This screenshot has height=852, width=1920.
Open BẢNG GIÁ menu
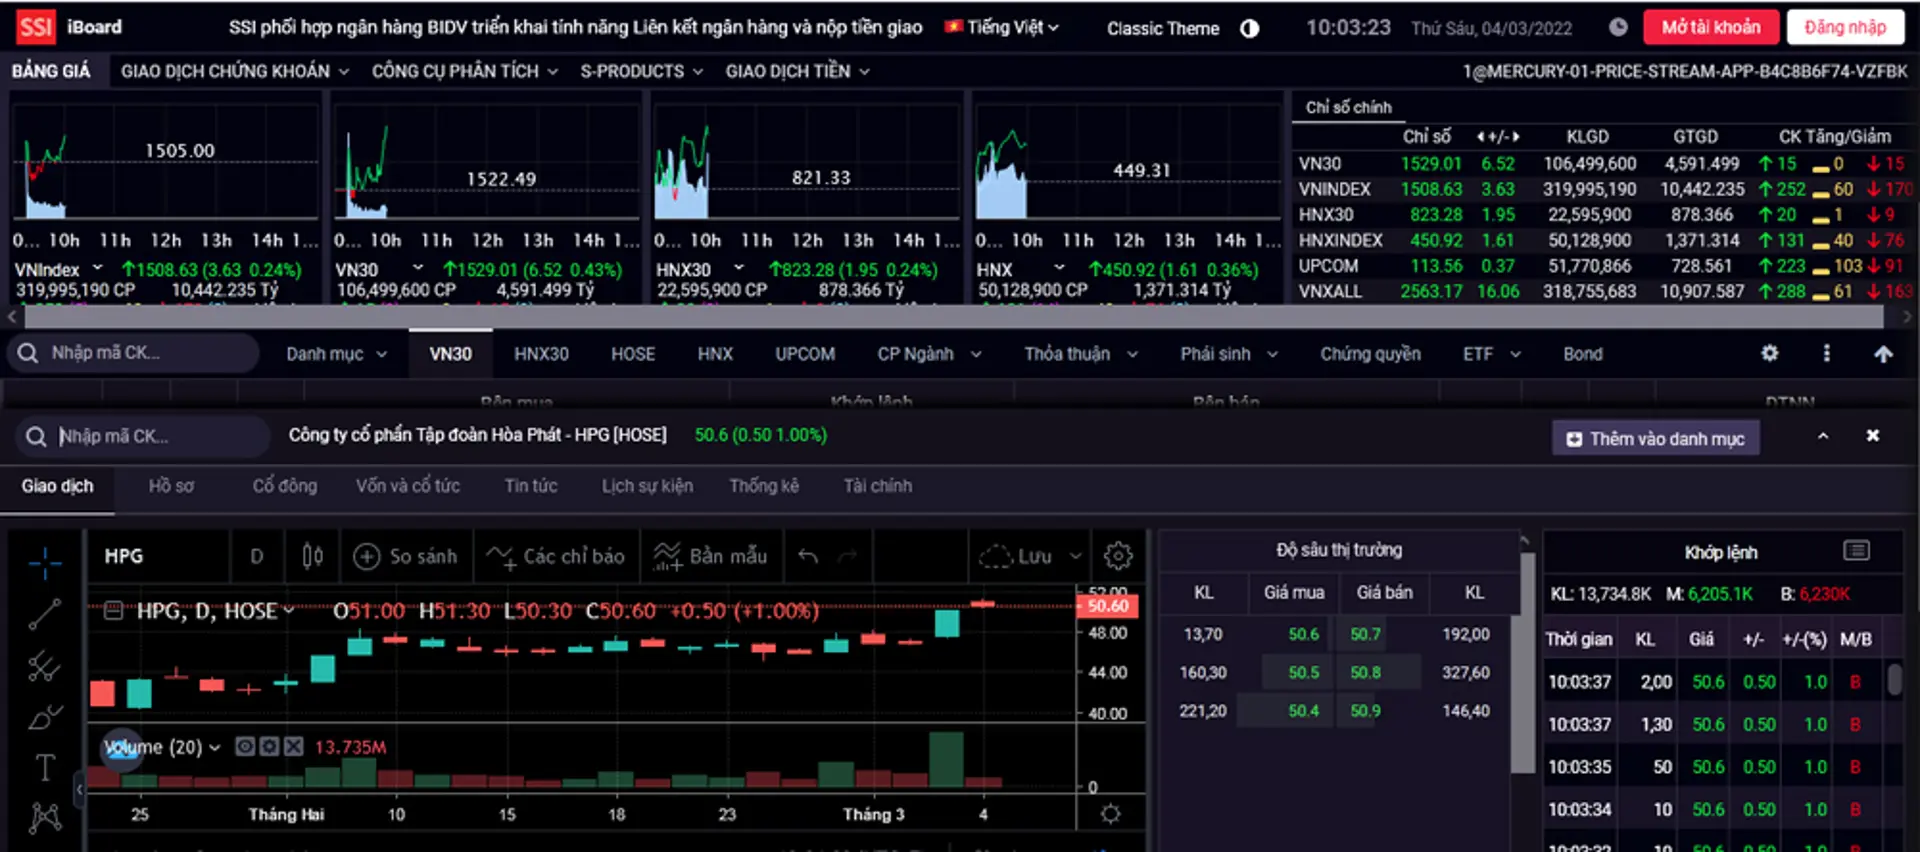tap(51, 71)
